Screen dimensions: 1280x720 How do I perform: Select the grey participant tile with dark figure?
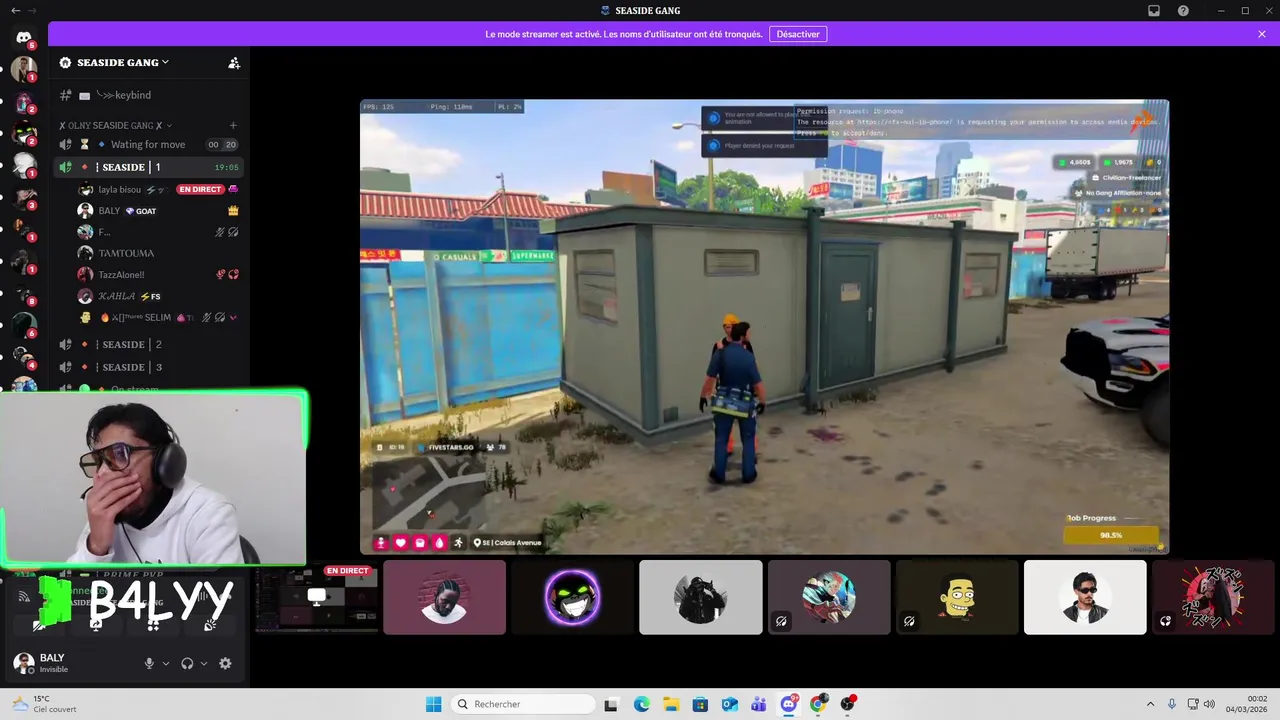[x=701, y=597]
